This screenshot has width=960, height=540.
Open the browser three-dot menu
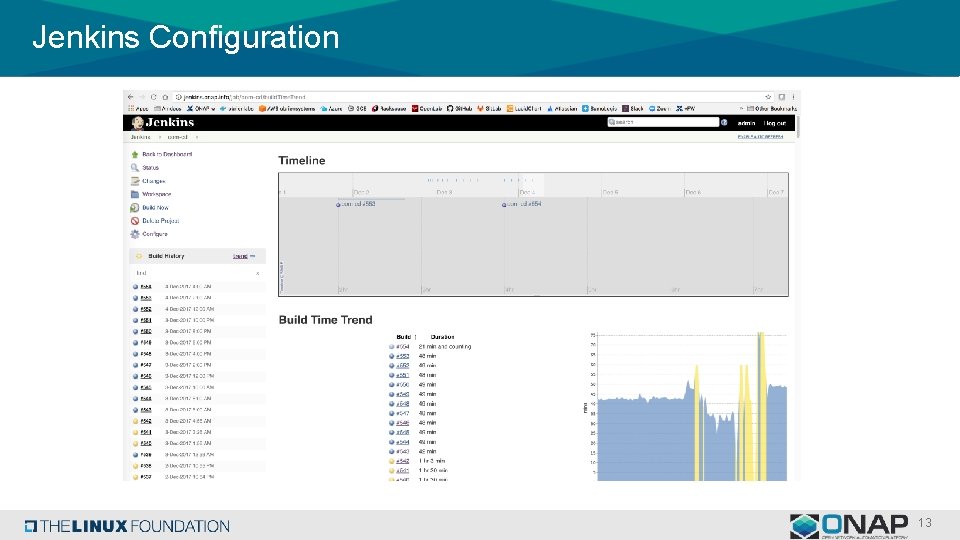pos(793,97)
